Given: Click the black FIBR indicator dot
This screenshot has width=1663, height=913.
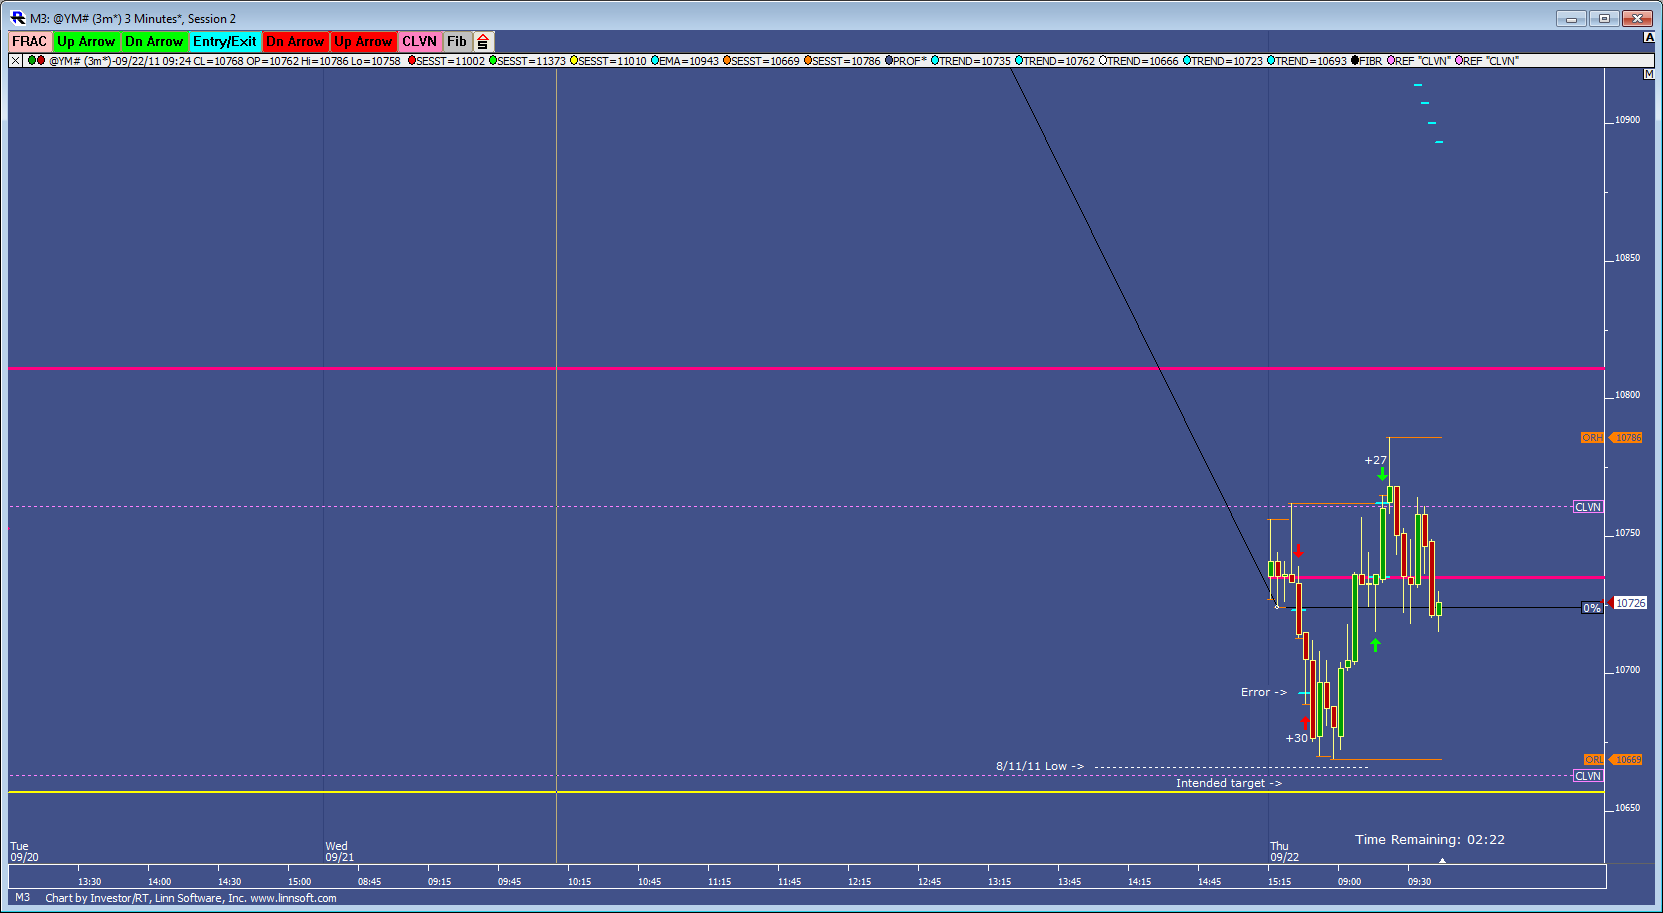Looking at the screenshot, I should point(1355,61).
